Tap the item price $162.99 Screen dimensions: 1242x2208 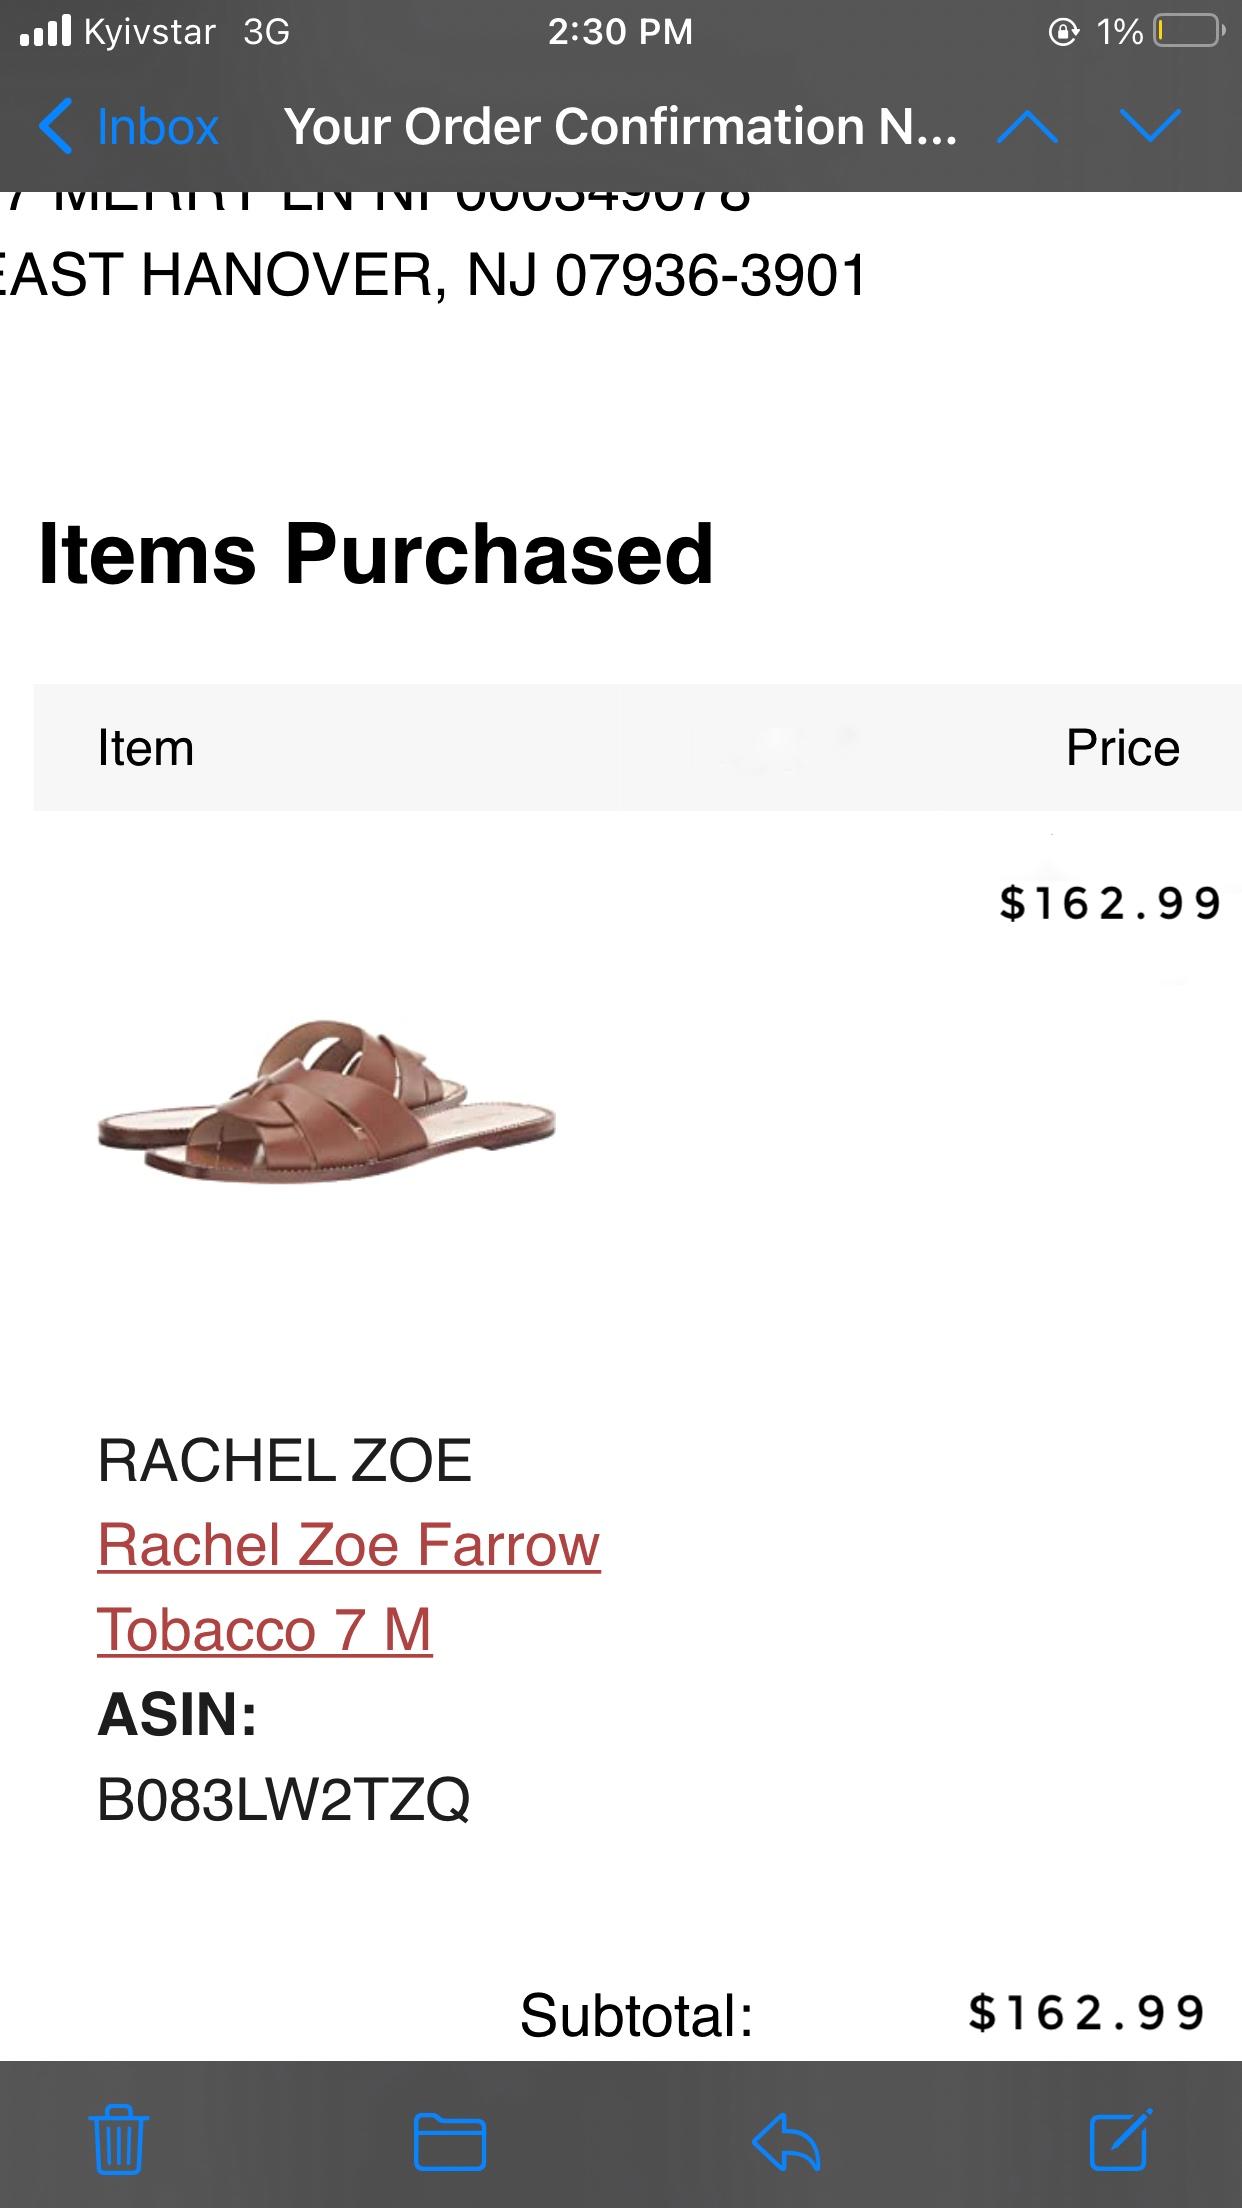tap(1109, 902)
